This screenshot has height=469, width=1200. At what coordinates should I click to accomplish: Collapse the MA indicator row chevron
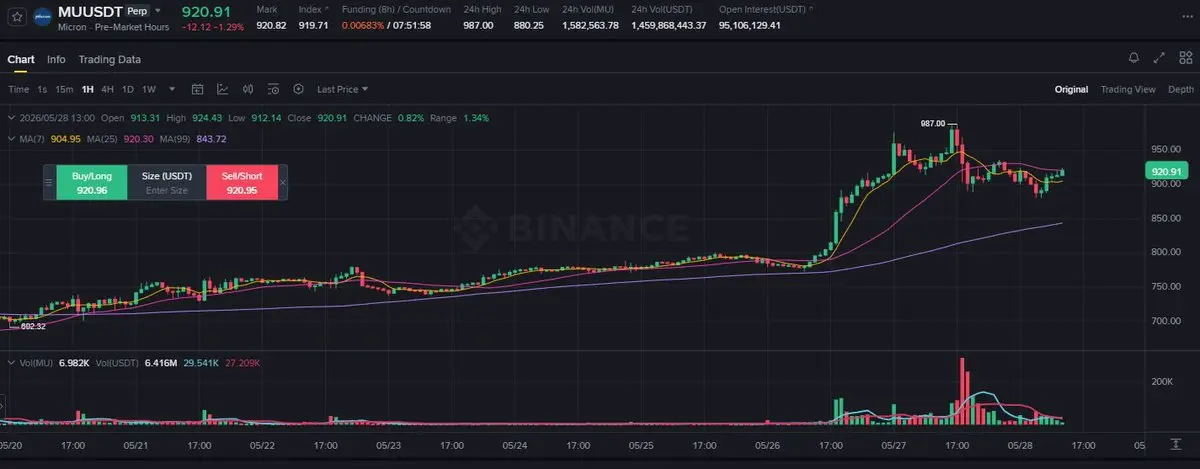[13, 138]
